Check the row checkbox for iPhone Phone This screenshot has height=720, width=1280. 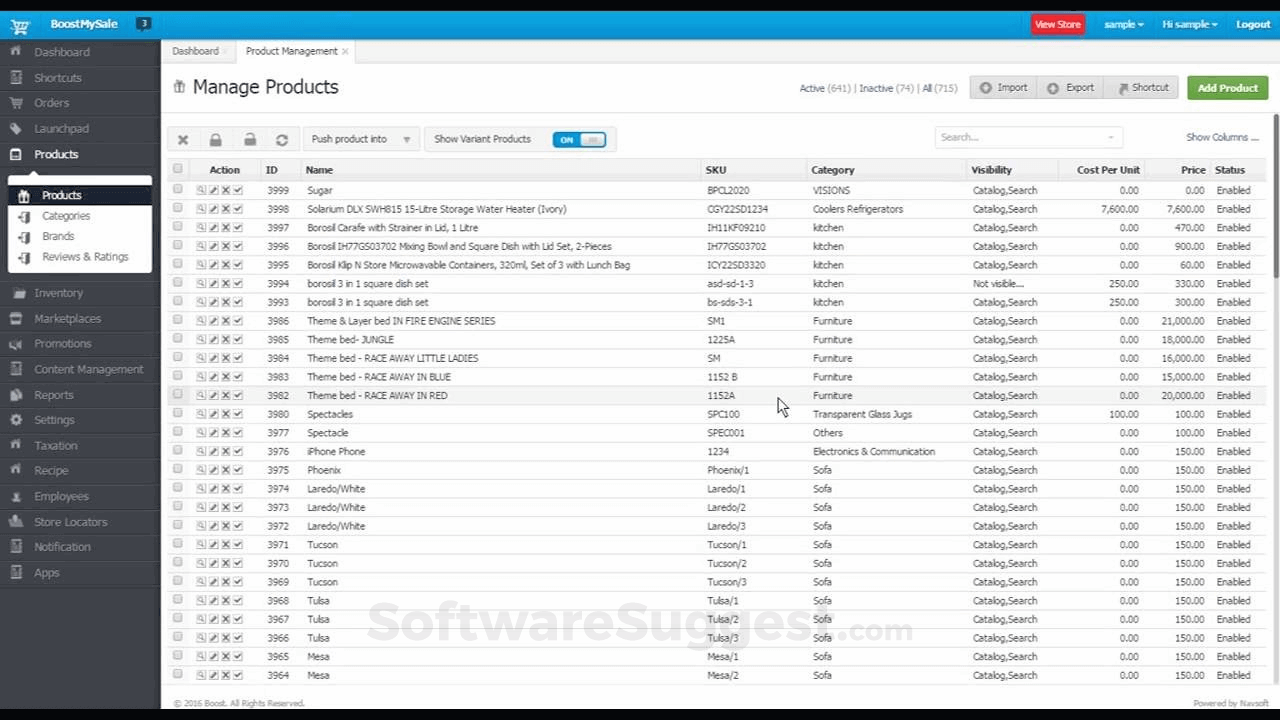[x=177, y=451]
